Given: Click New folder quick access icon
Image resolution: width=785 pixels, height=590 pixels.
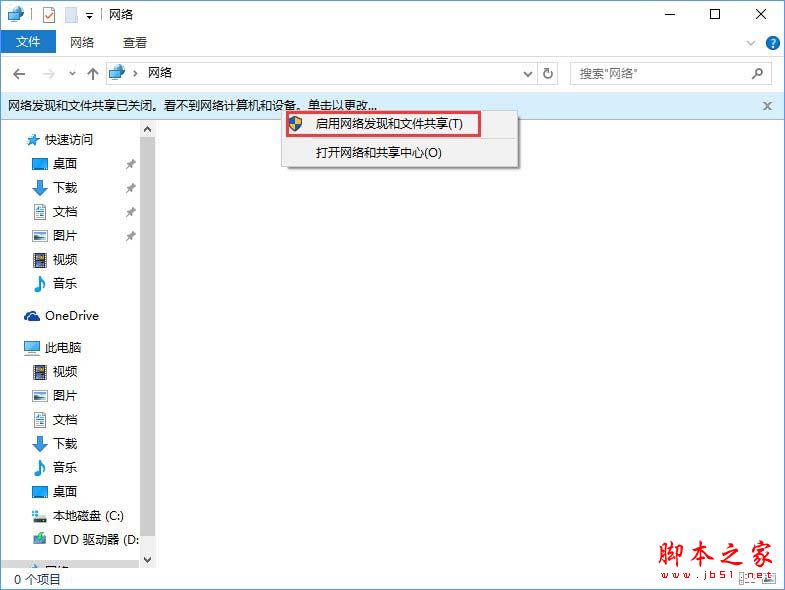Looking at the screenshot, I should 72,15.
